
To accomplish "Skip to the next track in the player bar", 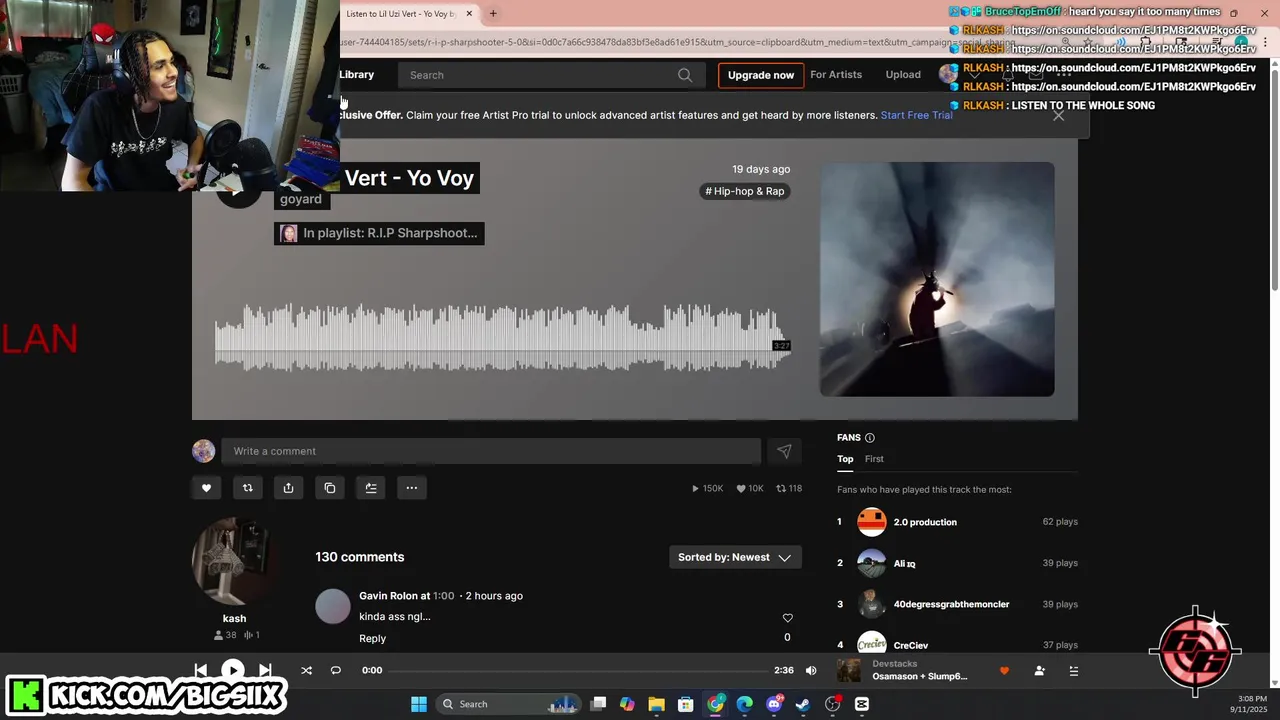I will pos(265,670).
